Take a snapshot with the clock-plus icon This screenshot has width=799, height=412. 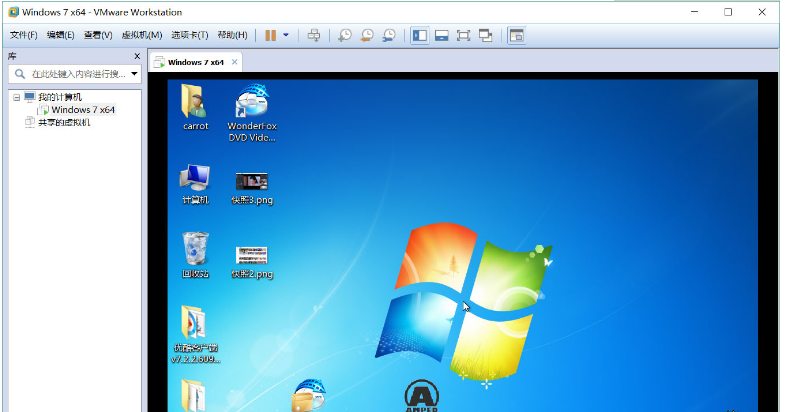tap(345, 35)
